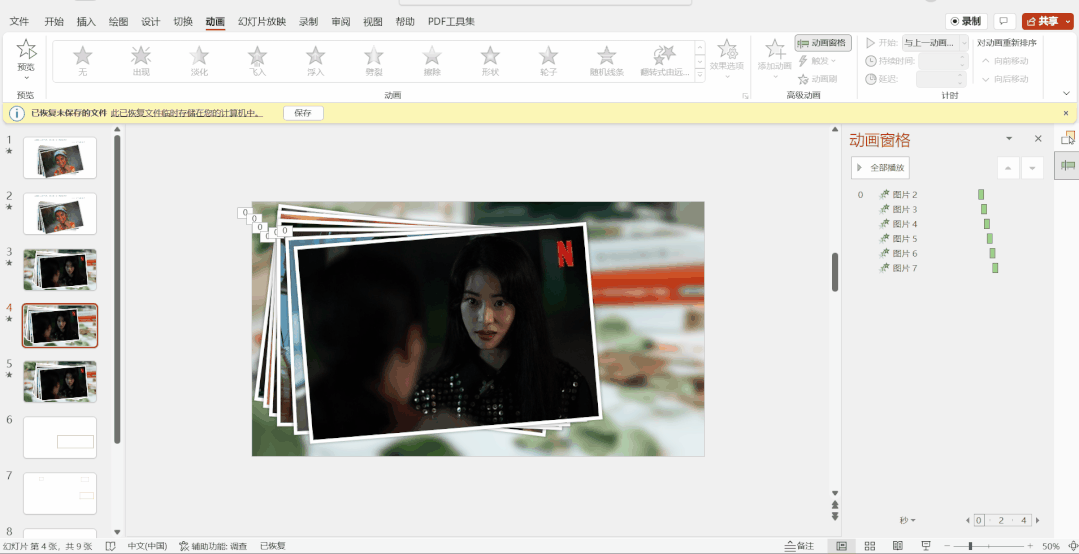Switch to the 插入 (Insert) tab
Screen dimensions: 1079x554
86,21
